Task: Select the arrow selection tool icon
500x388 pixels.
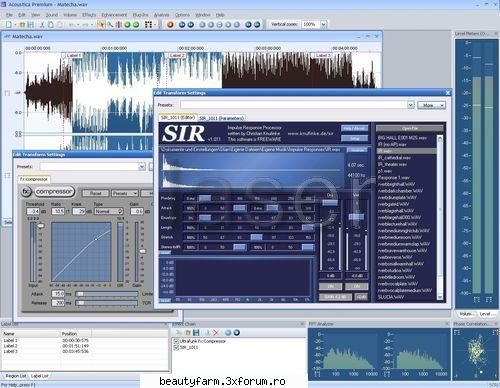Action: pyautogui.click(x=101, y=25)
